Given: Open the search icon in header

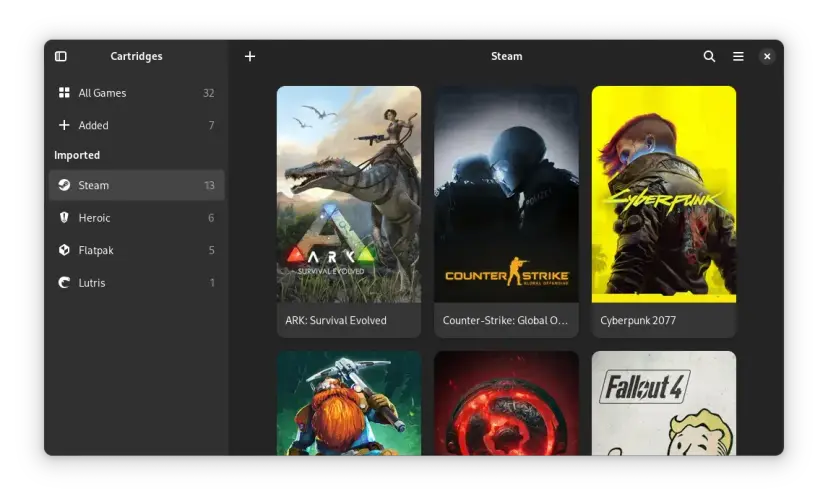Looking at the screenshot, I should (709, 56).
